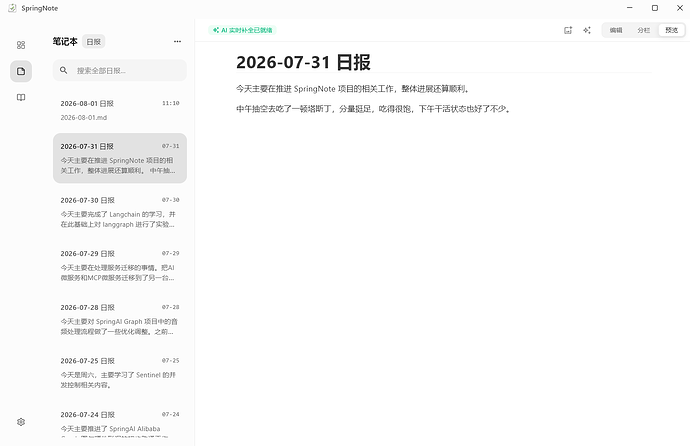Open the dashboard grid icon in sidebar

pos(21,45)
